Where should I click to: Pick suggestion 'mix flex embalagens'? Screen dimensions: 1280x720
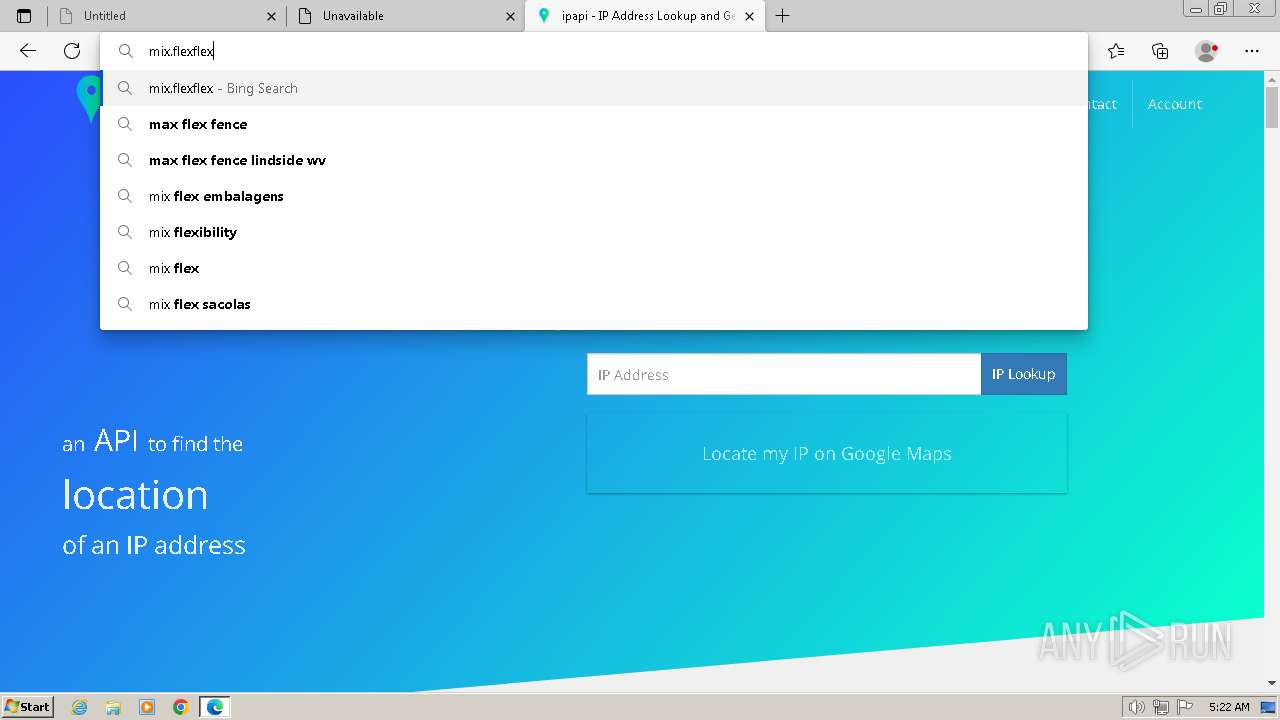click(594, 196)
